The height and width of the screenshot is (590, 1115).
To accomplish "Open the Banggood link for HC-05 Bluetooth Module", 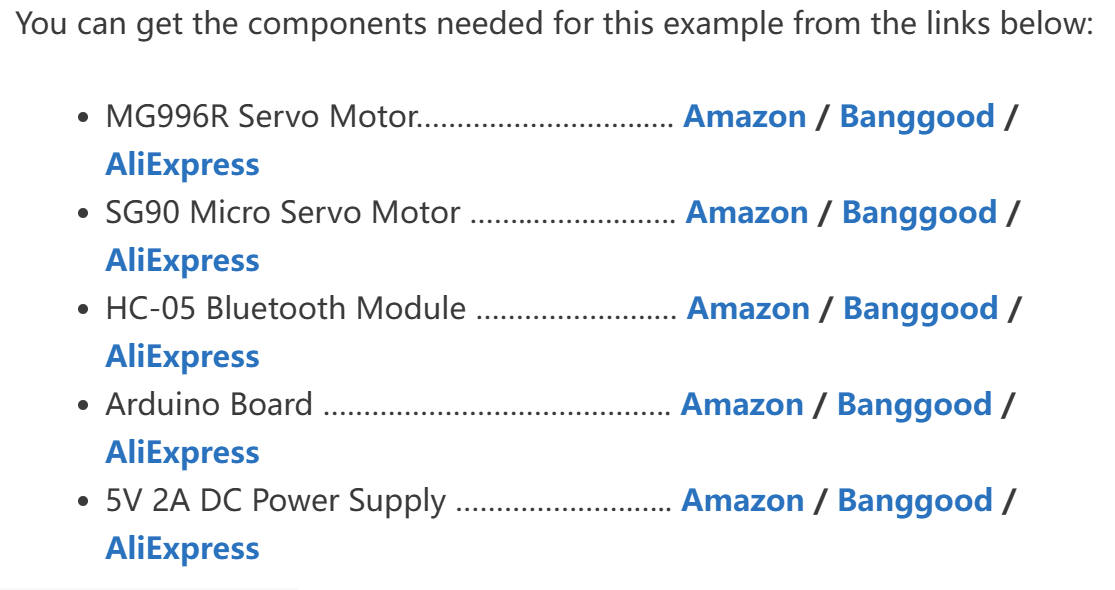I will 921,311.
